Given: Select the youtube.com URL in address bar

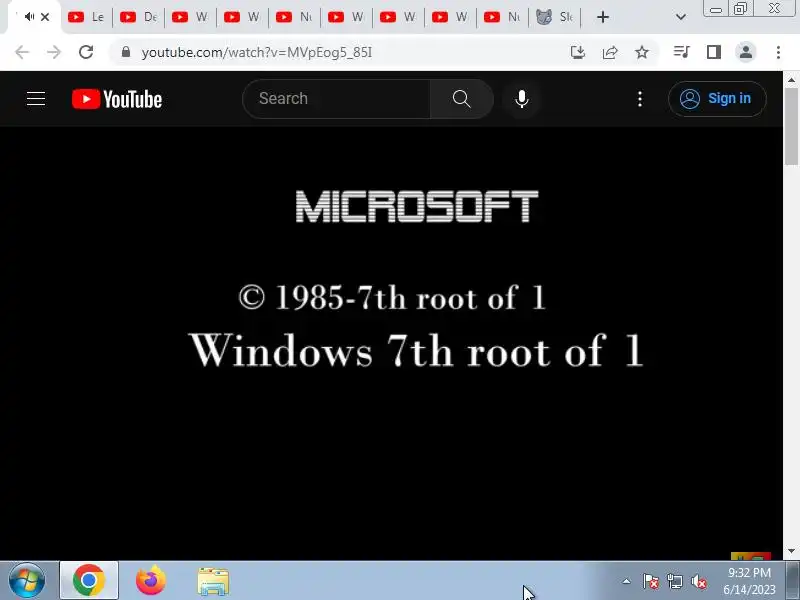Looking at the screenshot, I should pyautogui.click(x=257, y=53).
